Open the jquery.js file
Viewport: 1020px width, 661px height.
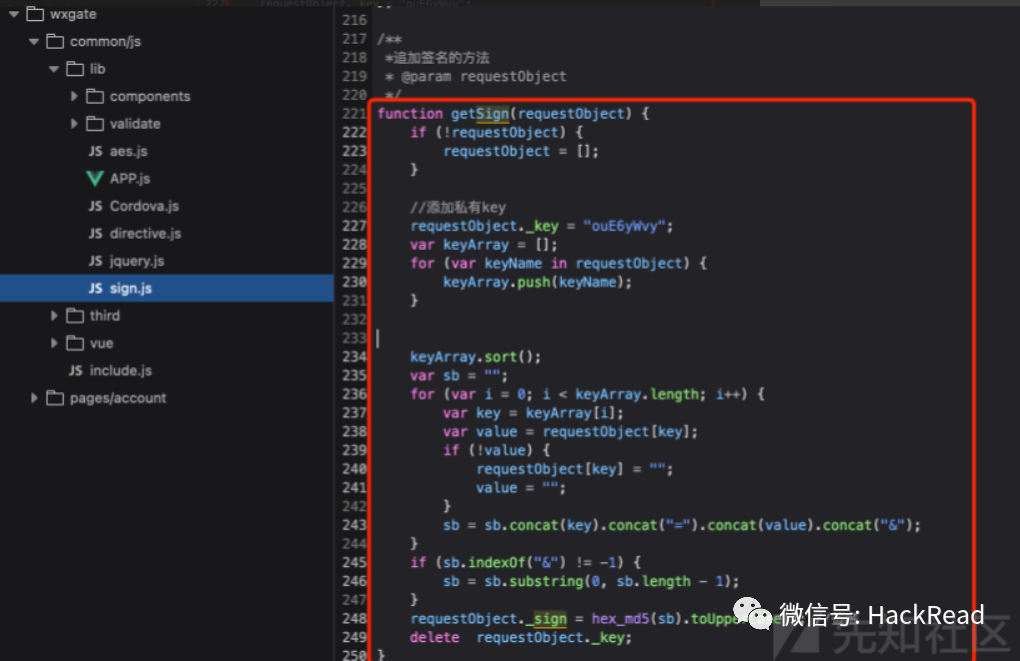137,261
